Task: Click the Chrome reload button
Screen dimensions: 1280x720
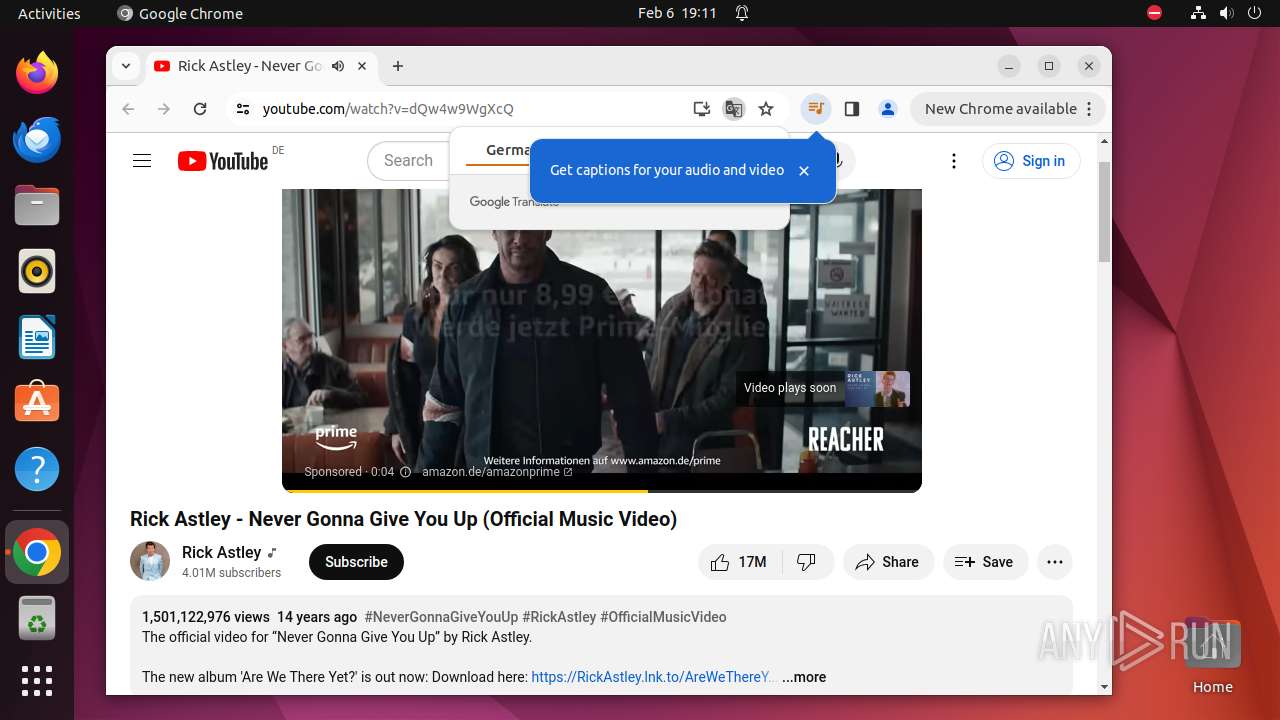Action: point(200,109)
